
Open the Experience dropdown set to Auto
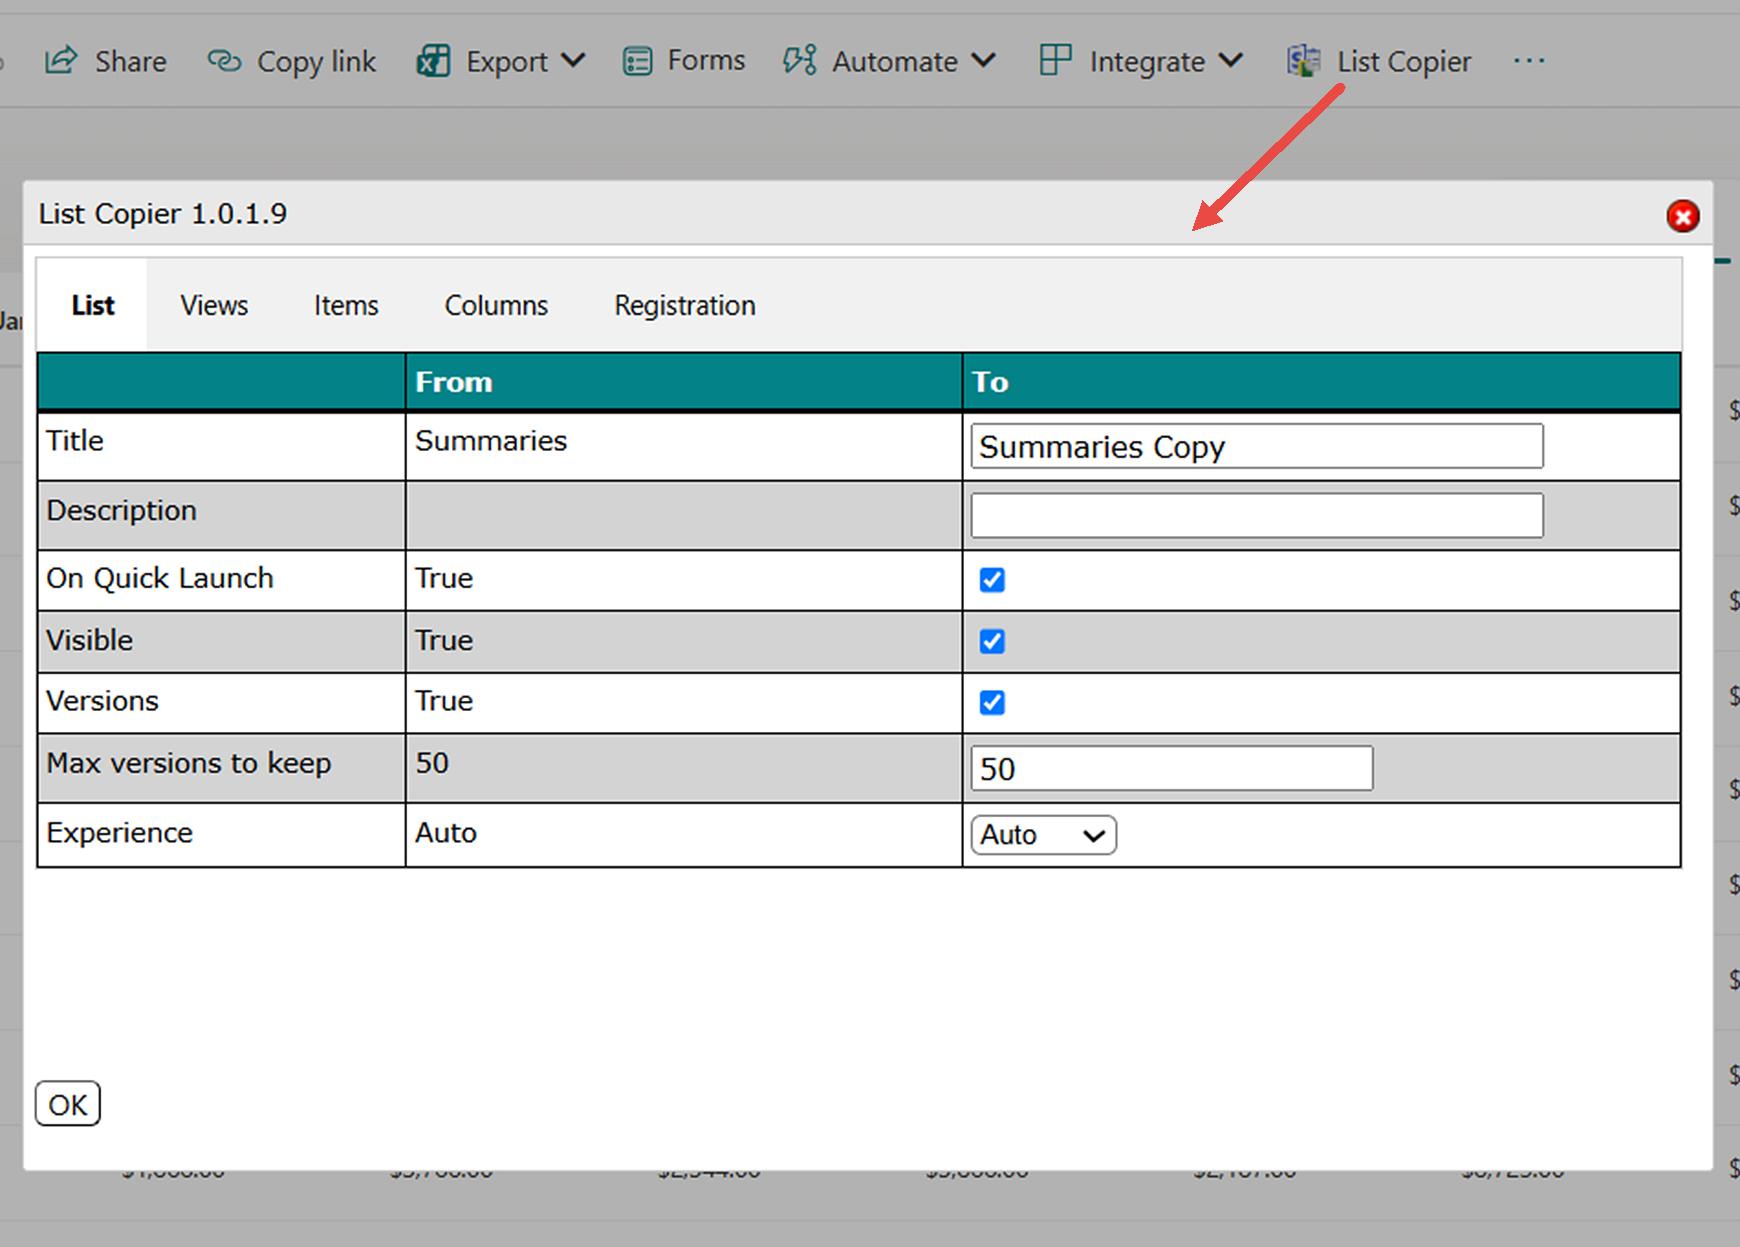tap(1042, 834)
